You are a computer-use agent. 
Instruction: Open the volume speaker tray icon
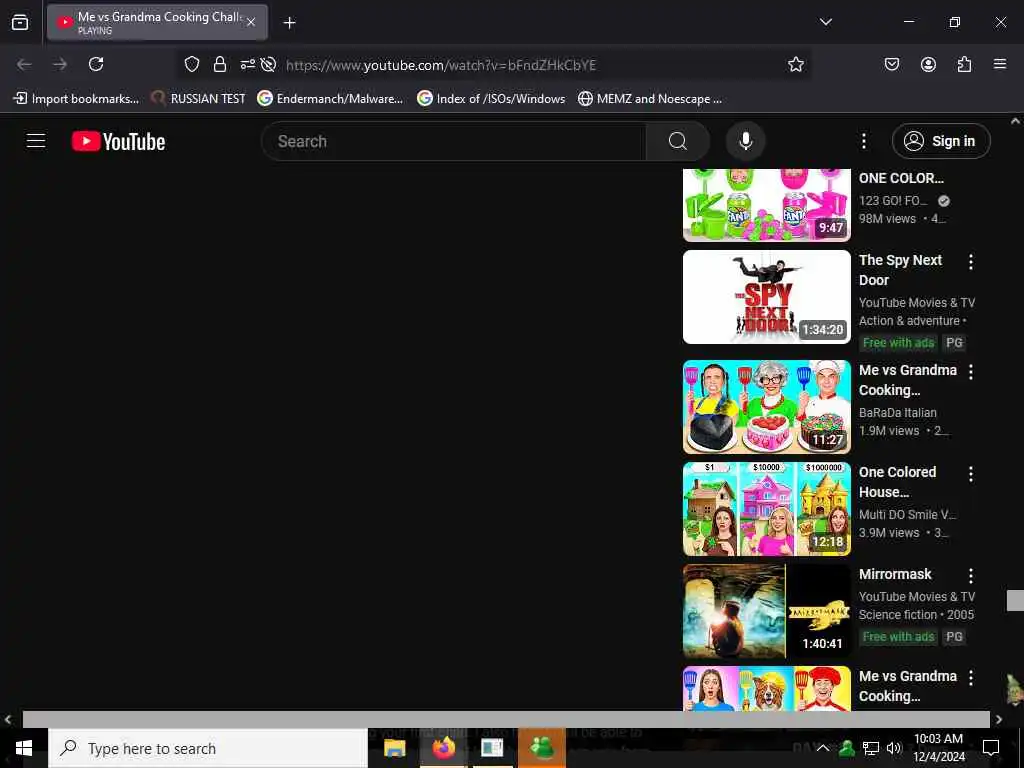pos(894,748)
